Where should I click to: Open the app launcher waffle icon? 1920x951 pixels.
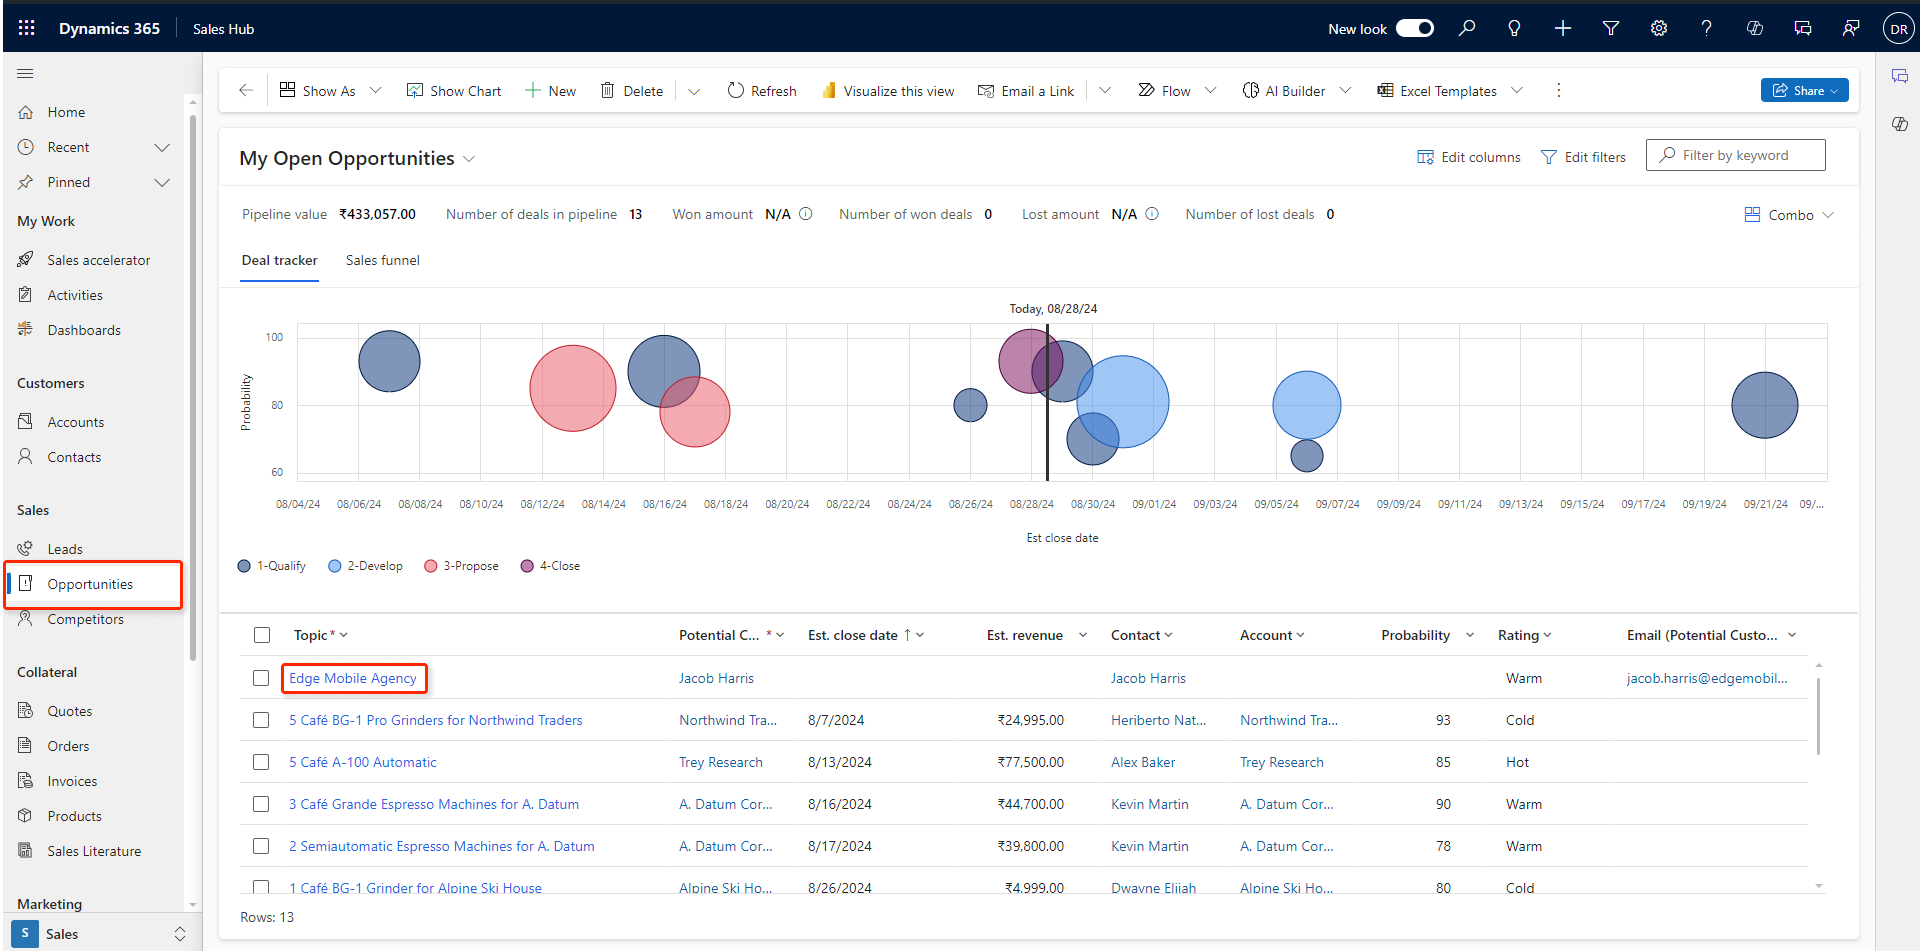coord(27,28)
